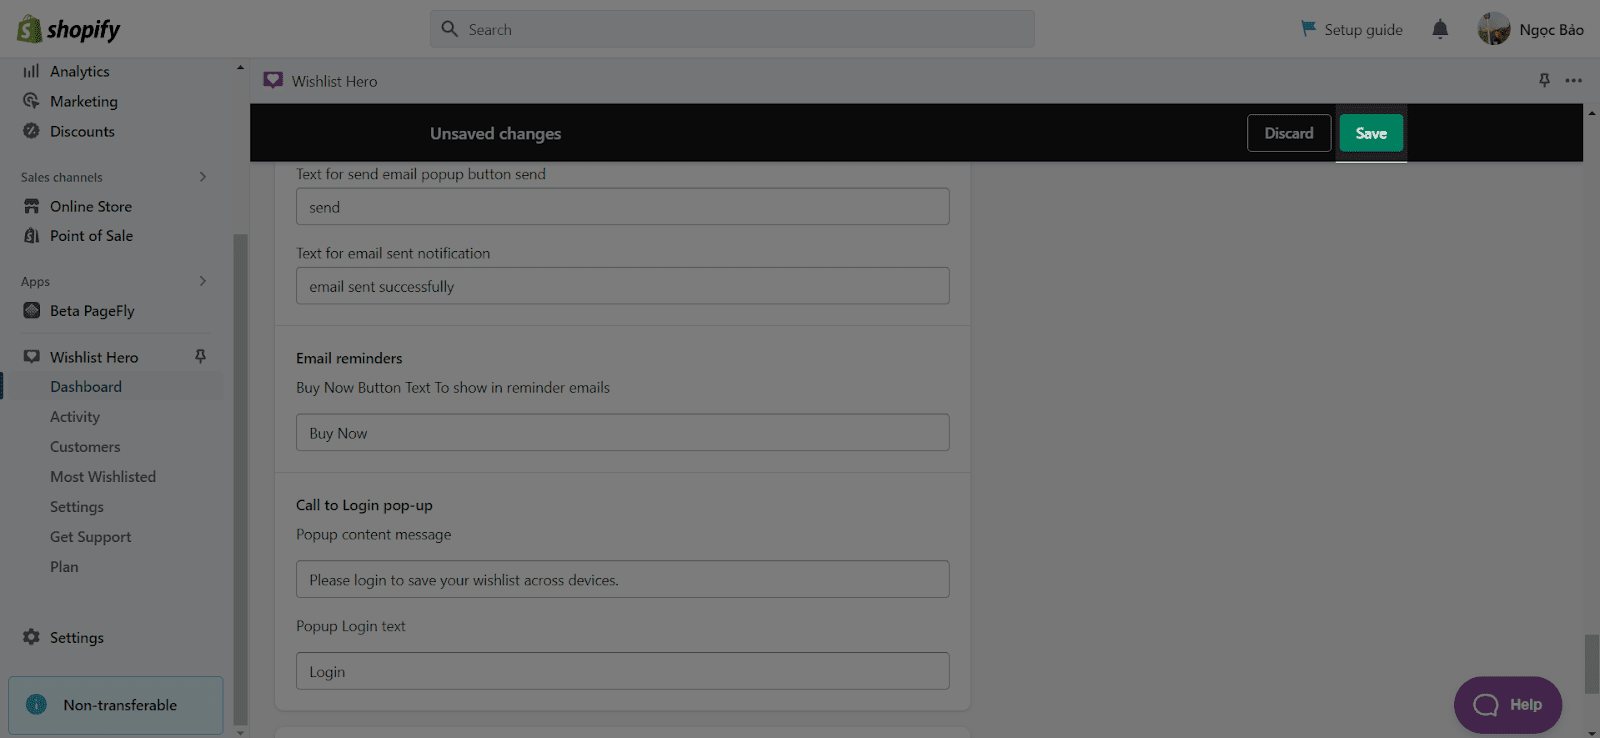The height and width of the screenshot is (738, 1600).
Task: Open Get Support submenu item
Action: pyautogui.click(x=90, y=537)
